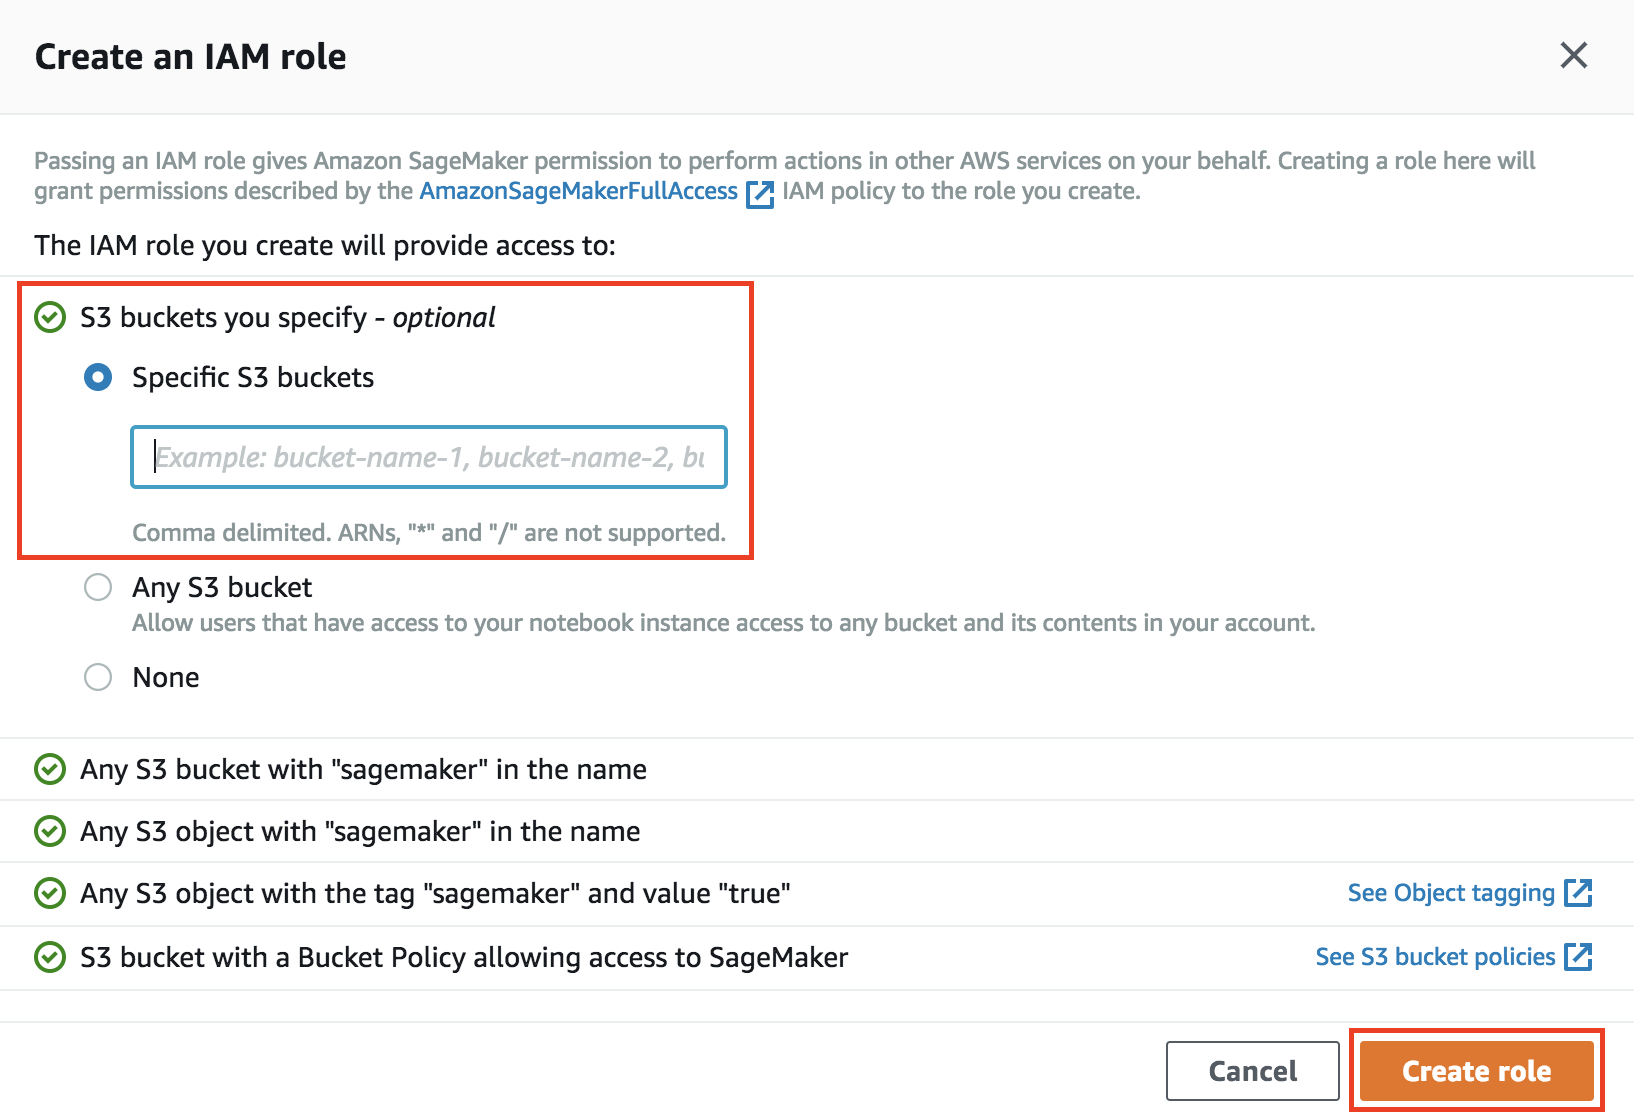Open the See S3 bucket policies link
The height and width of the screenshot is (1118, 1634).
pos(1435,957)
